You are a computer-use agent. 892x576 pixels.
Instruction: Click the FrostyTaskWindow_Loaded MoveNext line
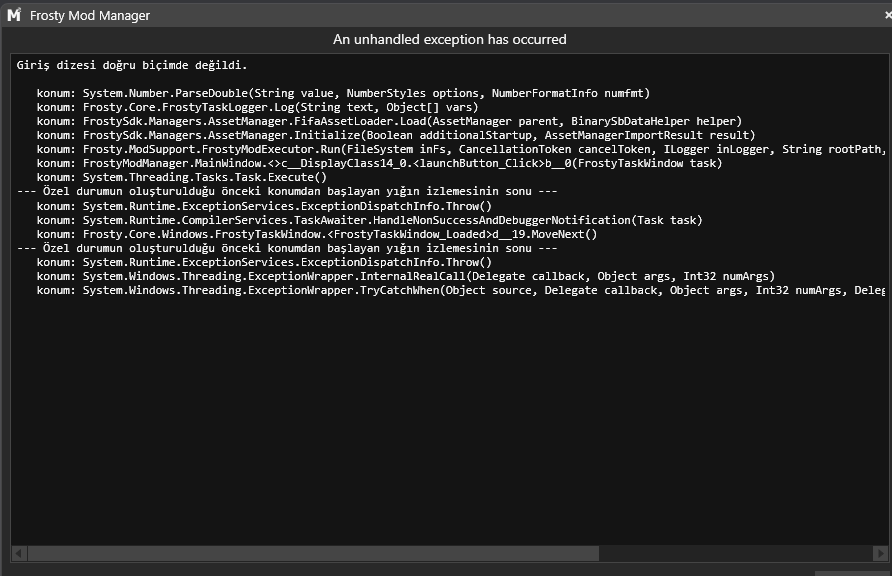[317, 234]
